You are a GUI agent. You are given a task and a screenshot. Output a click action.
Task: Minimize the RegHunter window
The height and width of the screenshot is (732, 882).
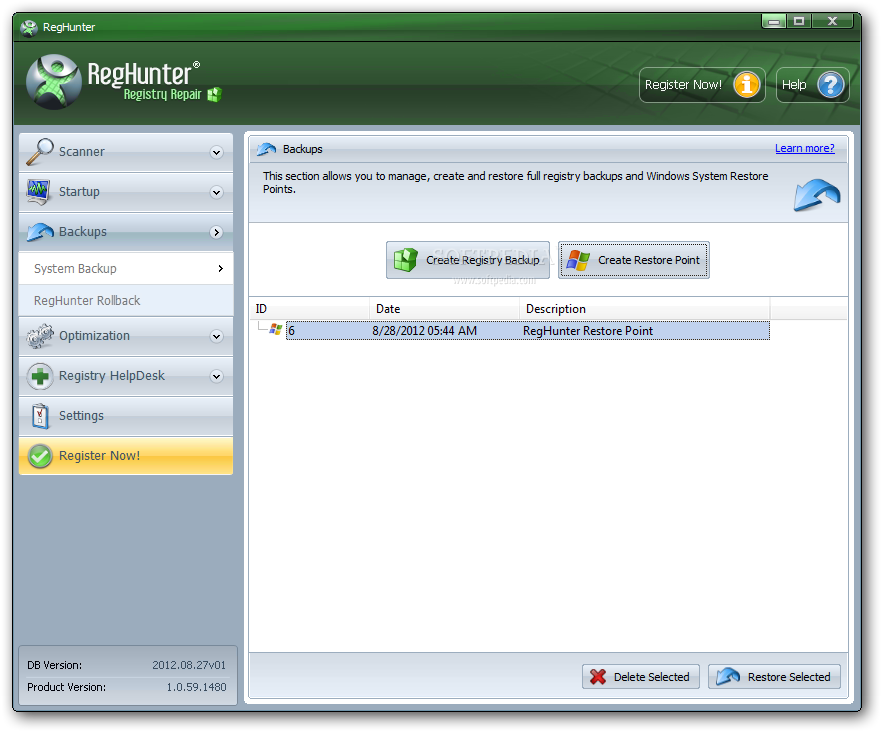pyautogui.click(x=774, y=21)
